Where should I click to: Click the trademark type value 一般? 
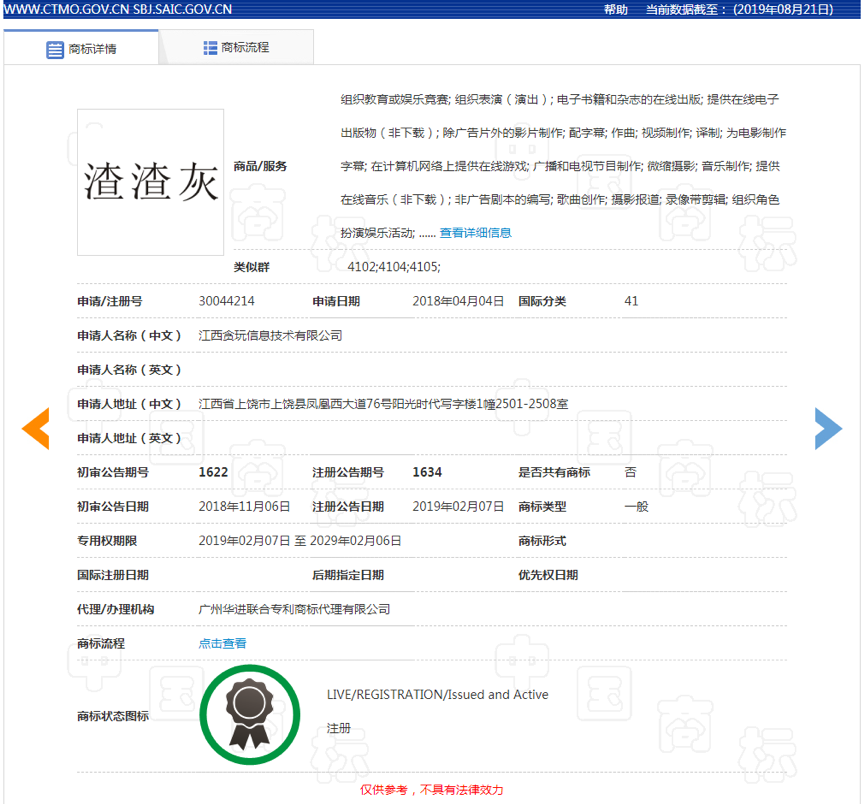point(636,506)
